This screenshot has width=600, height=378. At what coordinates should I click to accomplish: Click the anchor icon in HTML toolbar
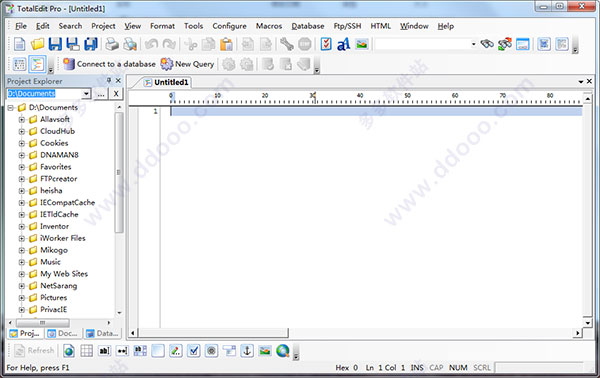coord(247,350)
